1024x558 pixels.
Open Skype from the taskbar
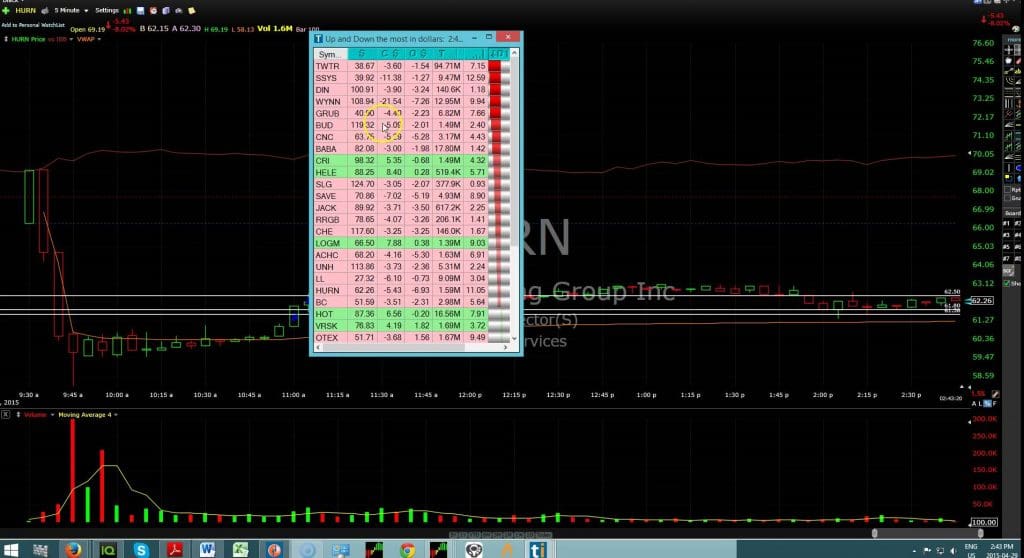pos(140,550)
